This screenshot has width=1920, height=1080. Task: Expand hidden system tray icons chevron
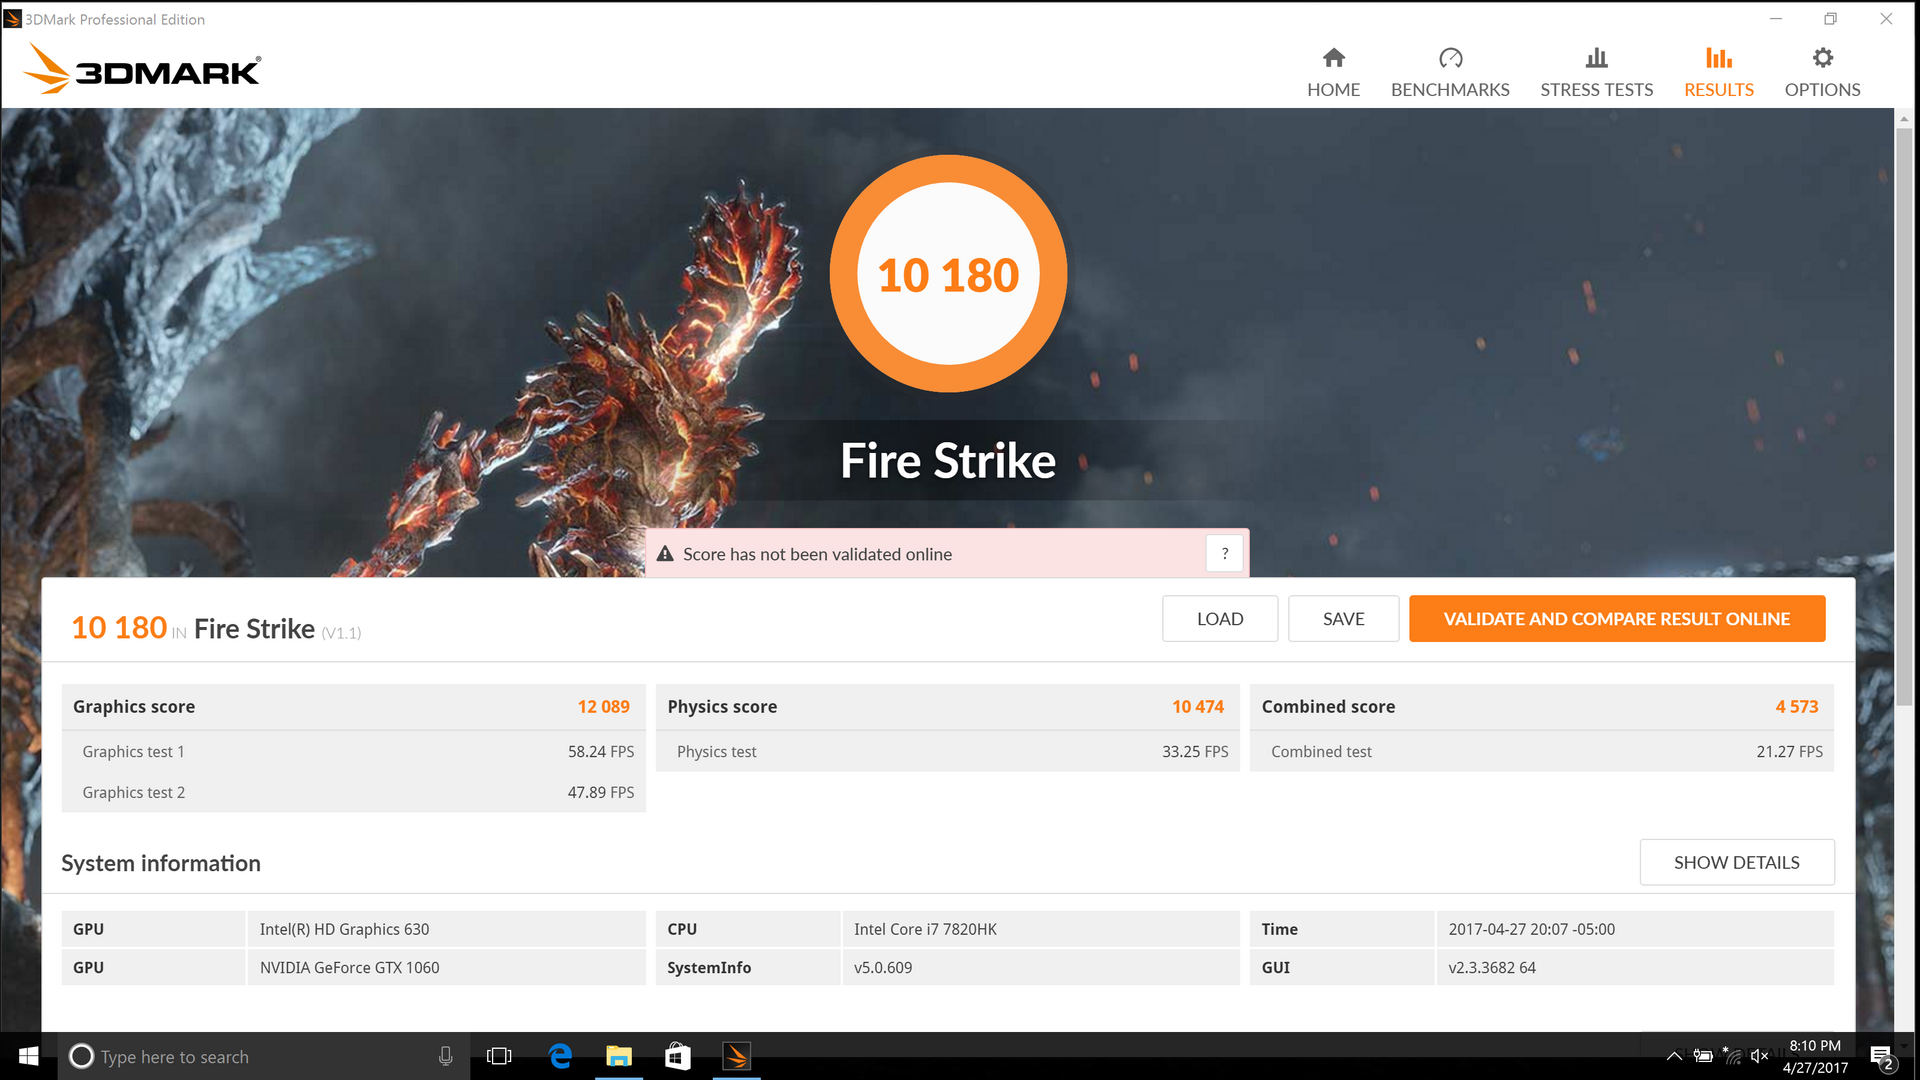(1673, 1056)
